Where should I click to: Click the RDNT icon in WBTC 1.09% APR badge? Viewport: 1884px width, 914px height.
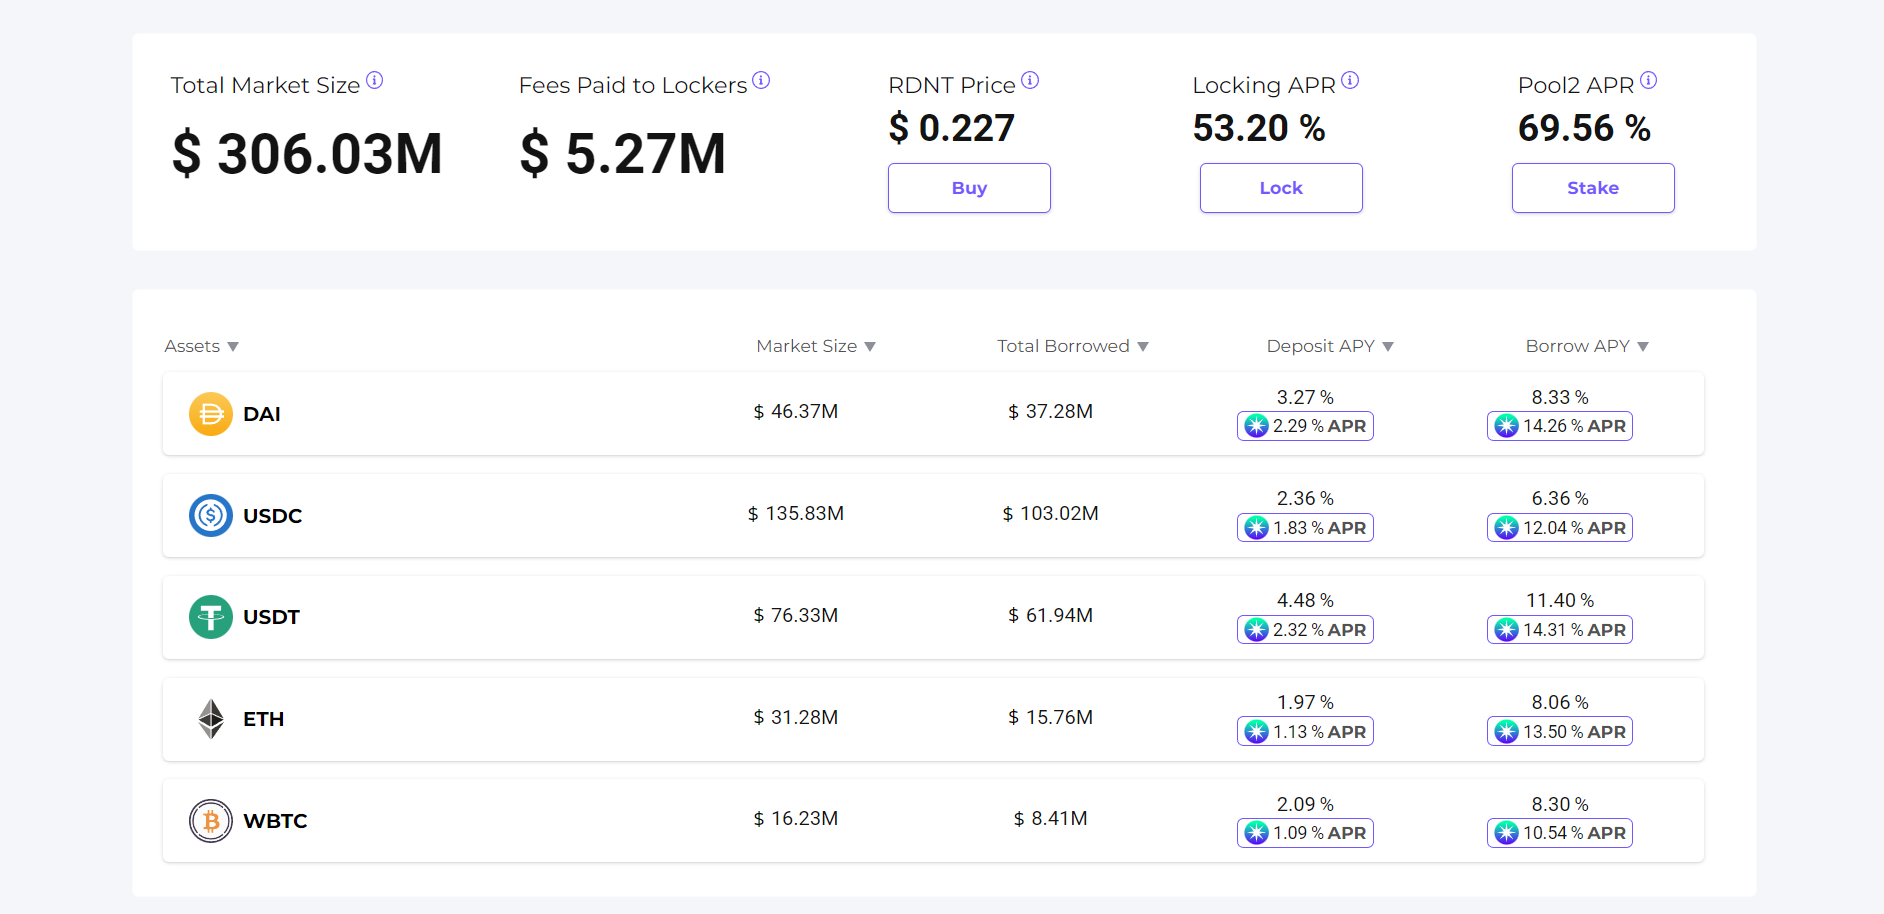1257,833
